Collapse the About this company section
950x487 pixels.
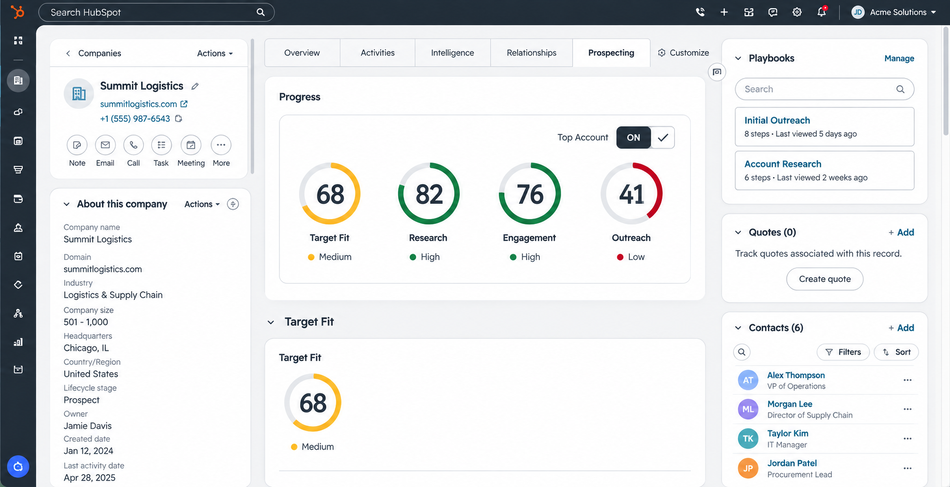(x=67, y=204)
